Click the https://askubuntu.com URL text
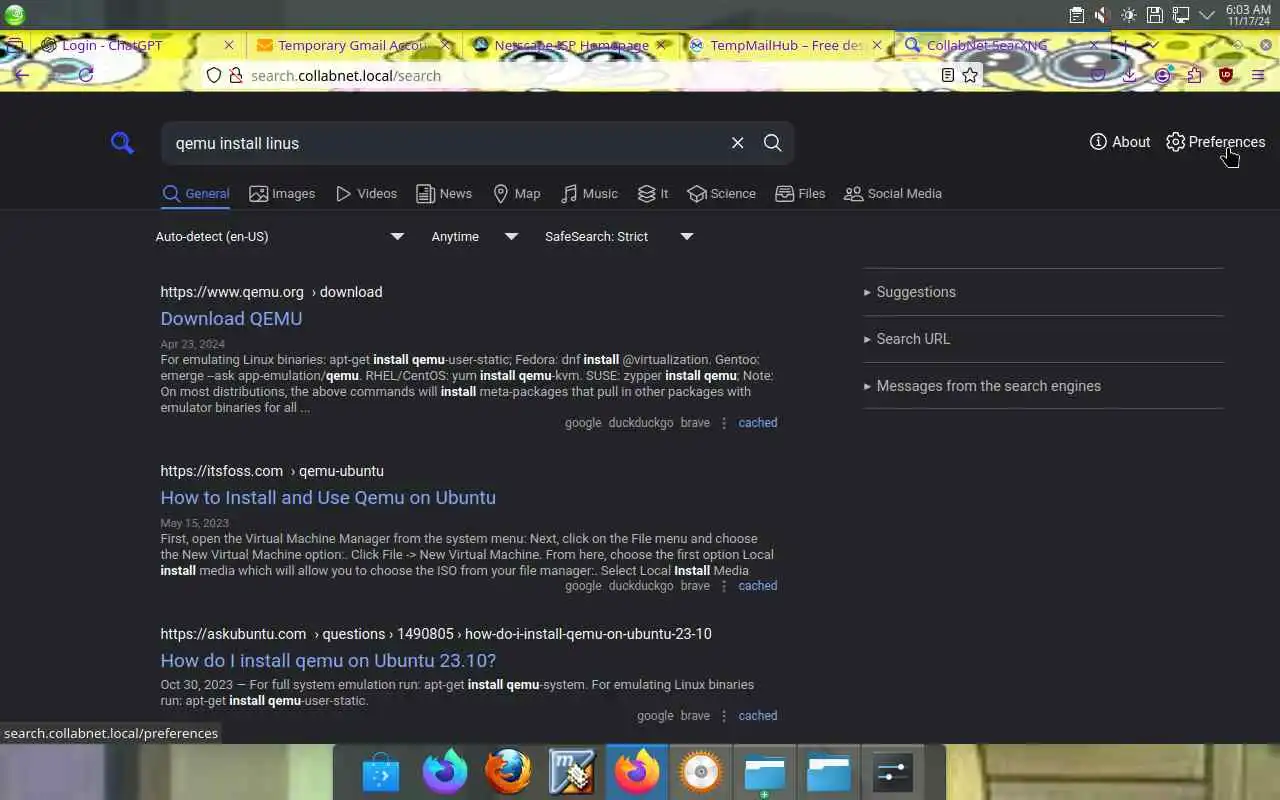This screenshot has width=1280, height=800. point(233,634)
